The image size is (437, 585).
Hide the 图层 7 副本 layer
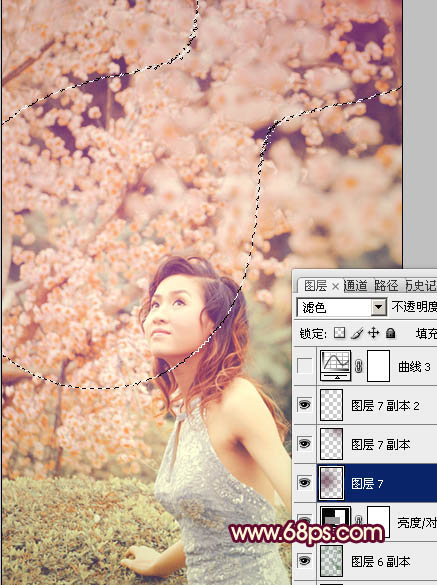[x=305, y=444]
